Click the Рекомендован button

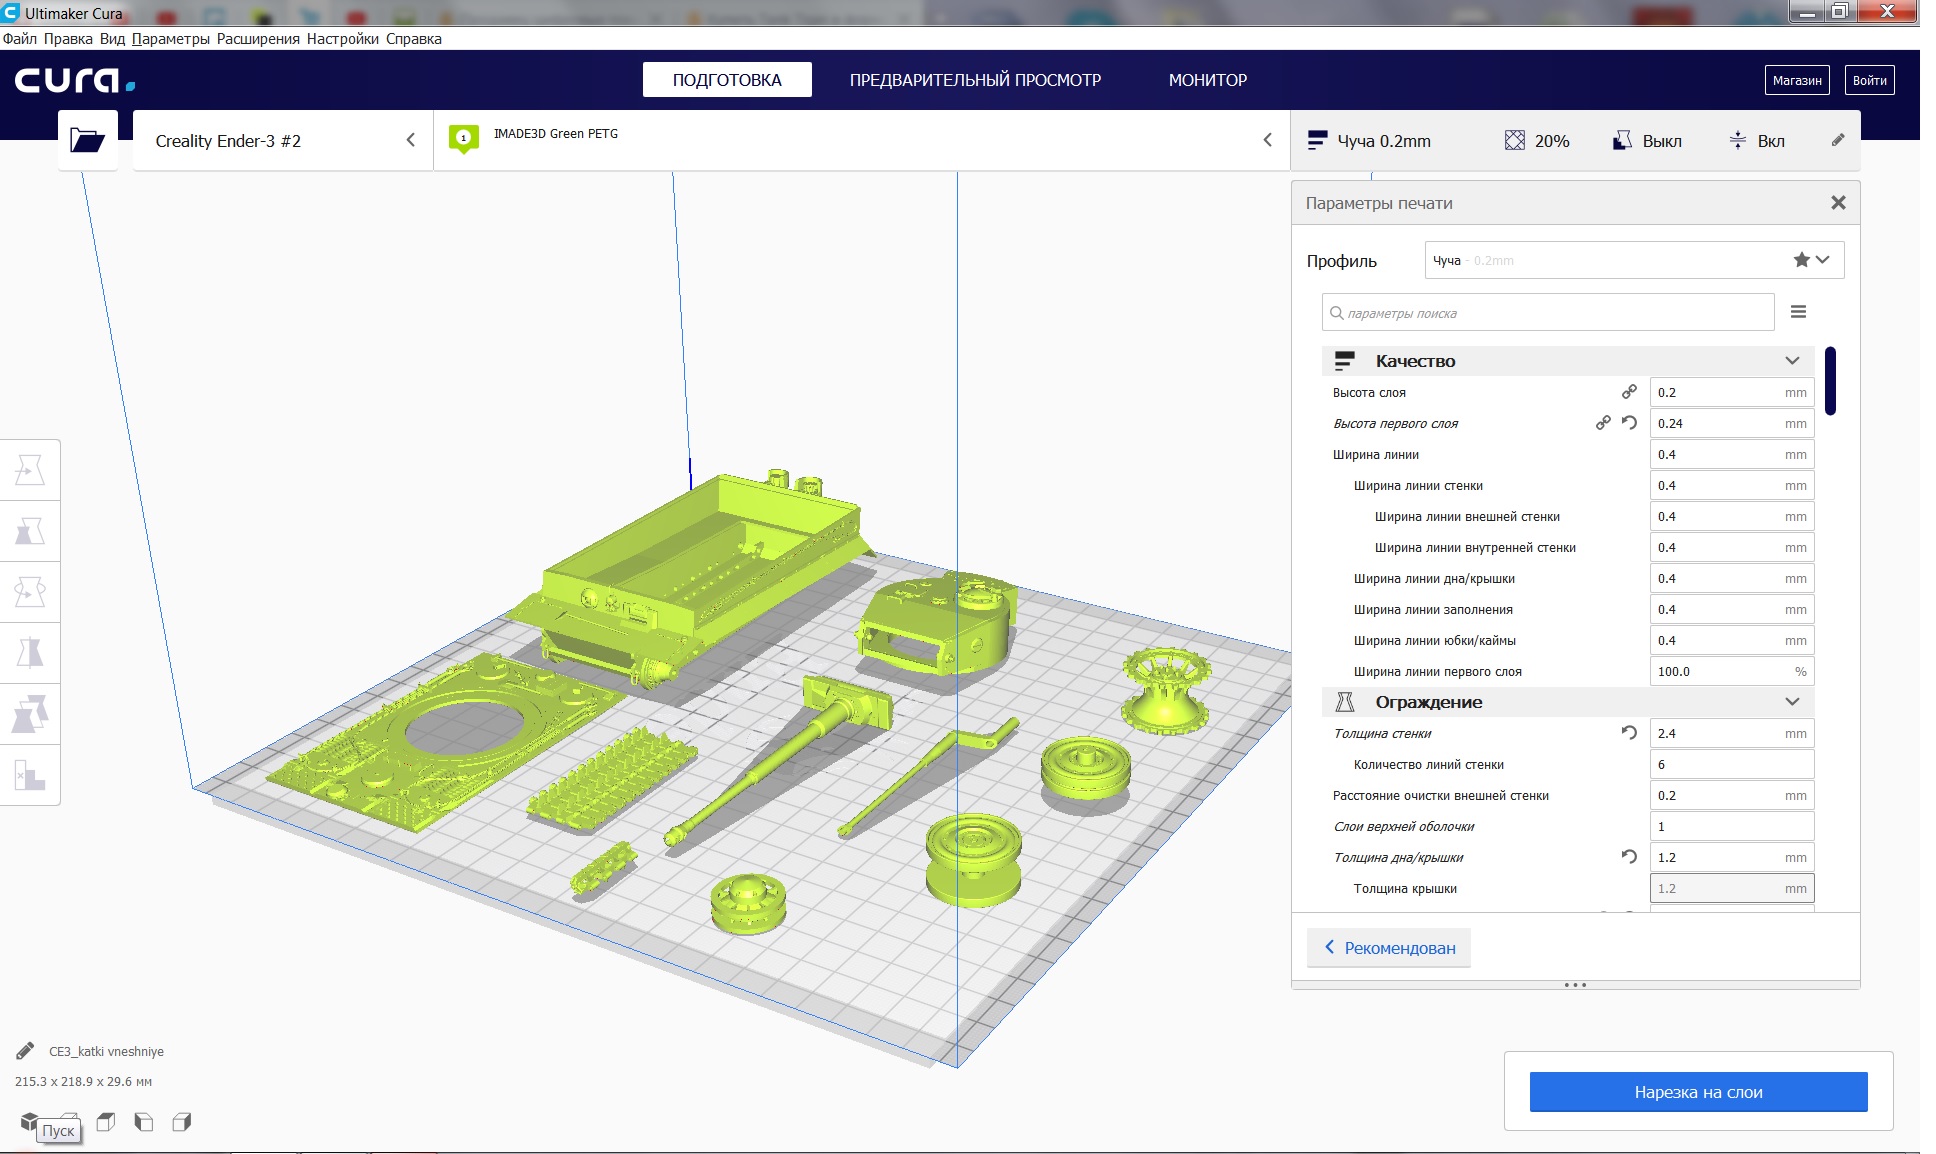click(x=1389, y=948)
